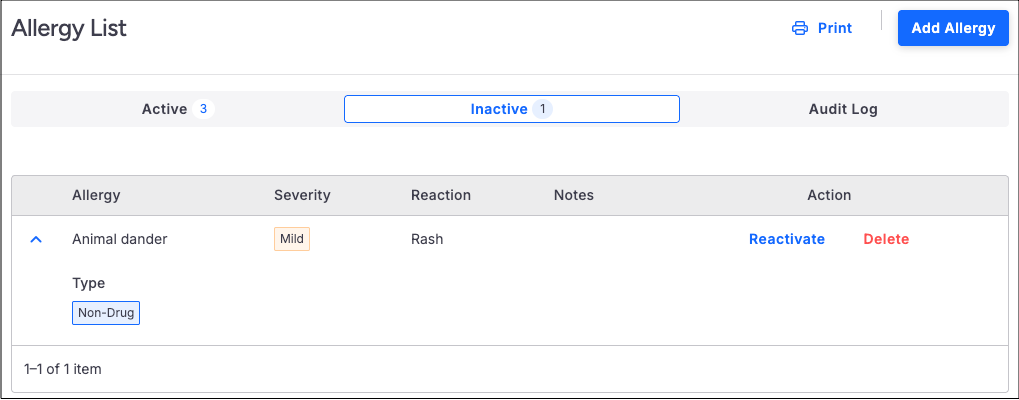Collapse the Animal dander row chevron
This screenshot has width=1019, height=400.
click(x=36, y=240)
